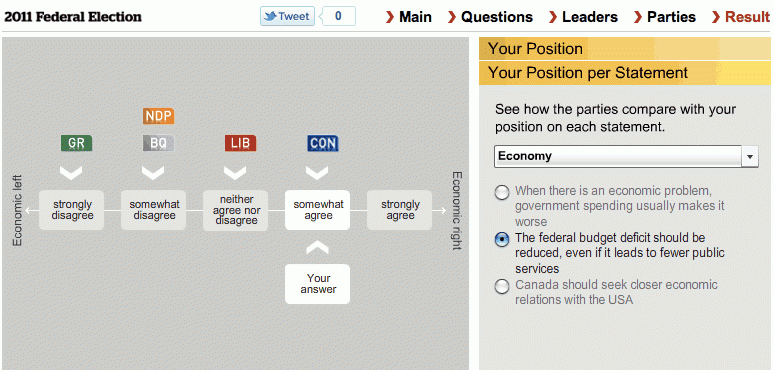Go to the Questions nav item
Screen dimensions: 774x370
click(x=490, y=17)
